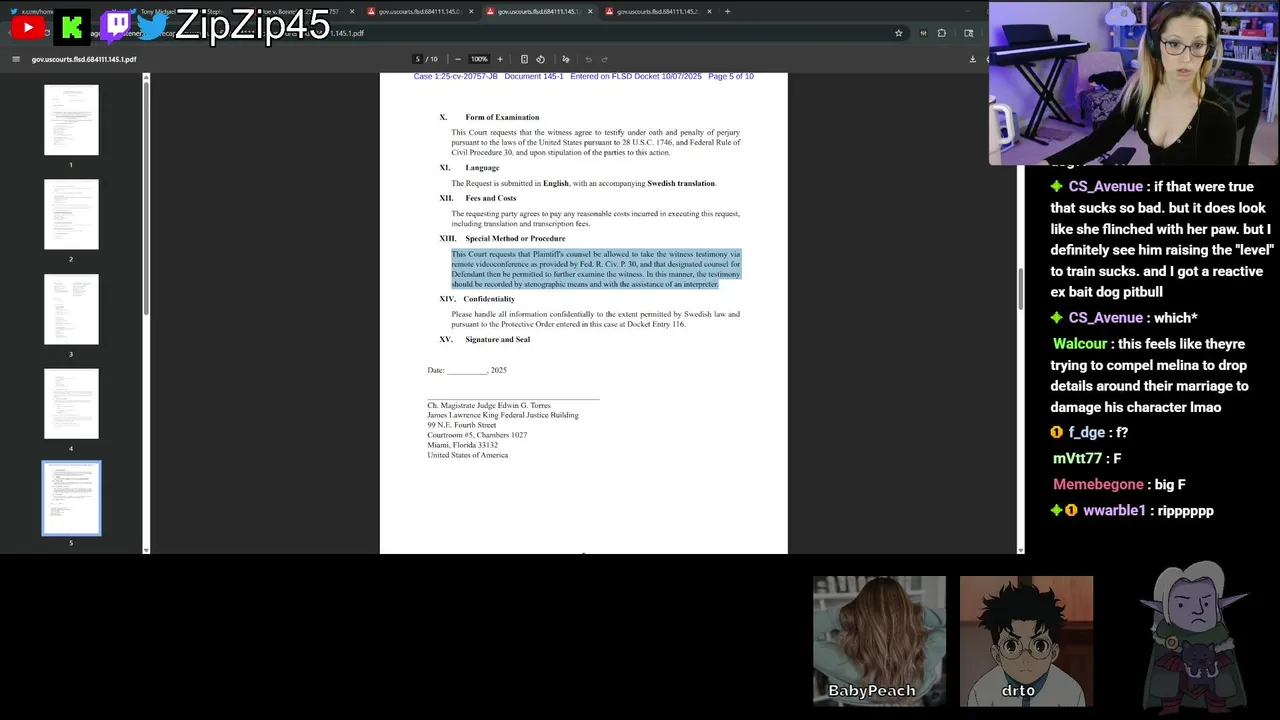
Task: Click the zoom in plus button
Action: pos(500,59)
